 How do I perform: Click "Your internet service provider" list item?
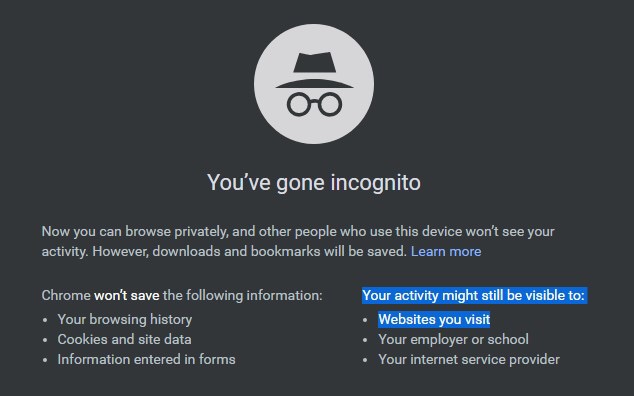click(469, 359)
